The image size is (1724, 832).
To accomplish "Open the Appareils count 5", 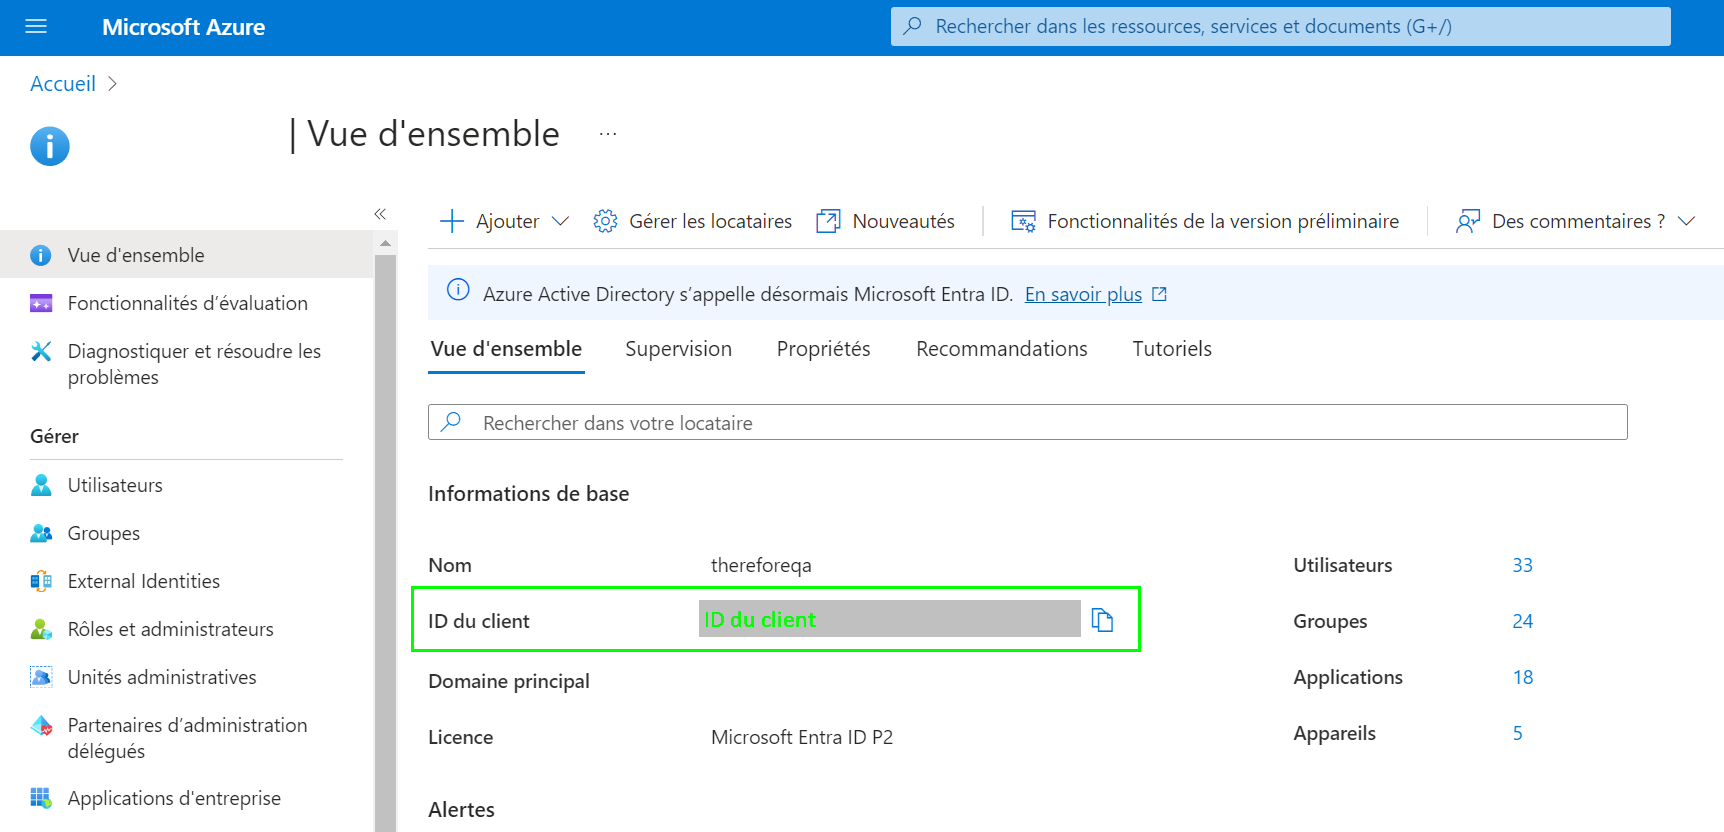I will 1517,733.
